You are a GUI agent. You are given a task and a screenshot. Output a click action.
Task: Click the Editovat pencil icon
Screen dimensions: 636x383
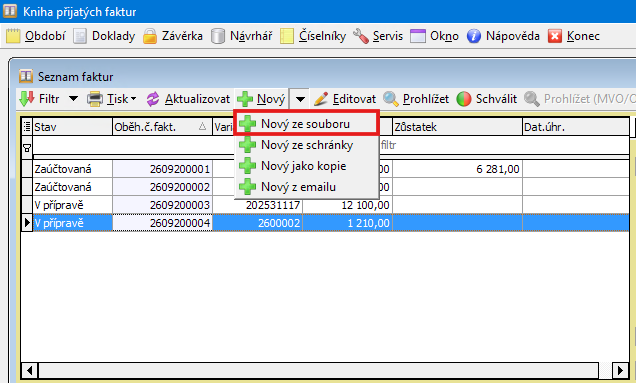(x=321, y=99)
